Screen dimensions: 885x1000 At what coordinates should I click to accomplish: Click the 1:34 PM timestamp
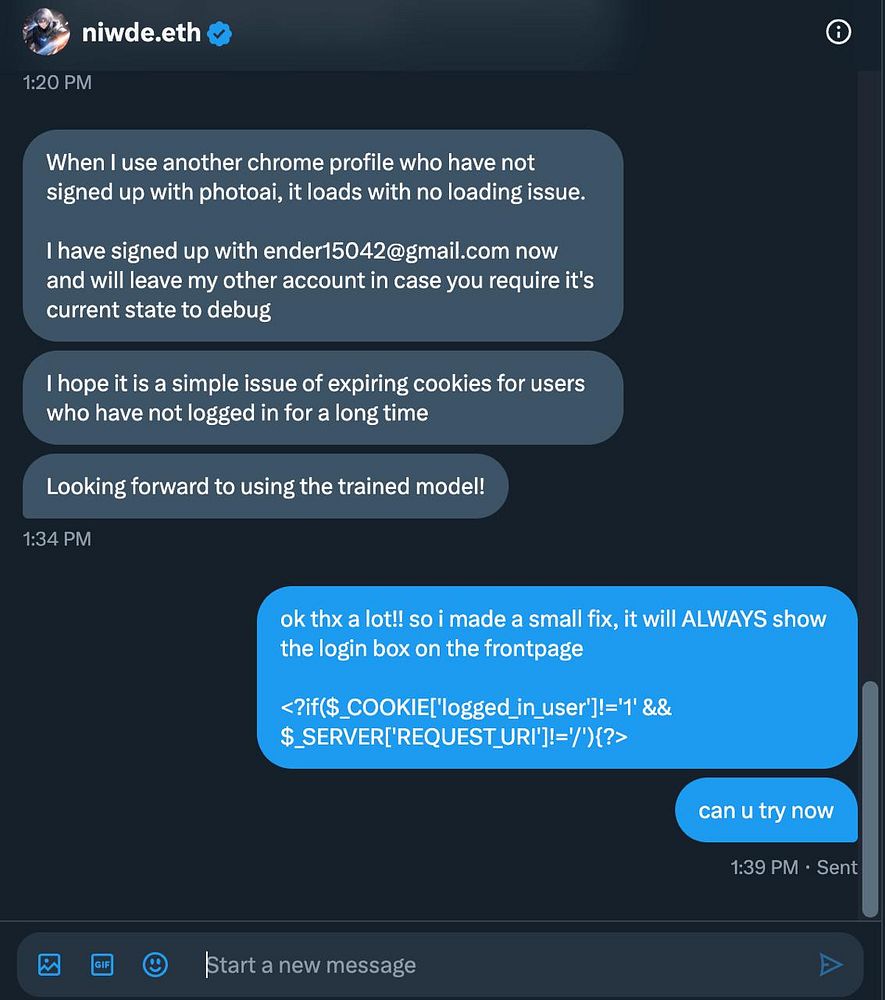(57, 539)
